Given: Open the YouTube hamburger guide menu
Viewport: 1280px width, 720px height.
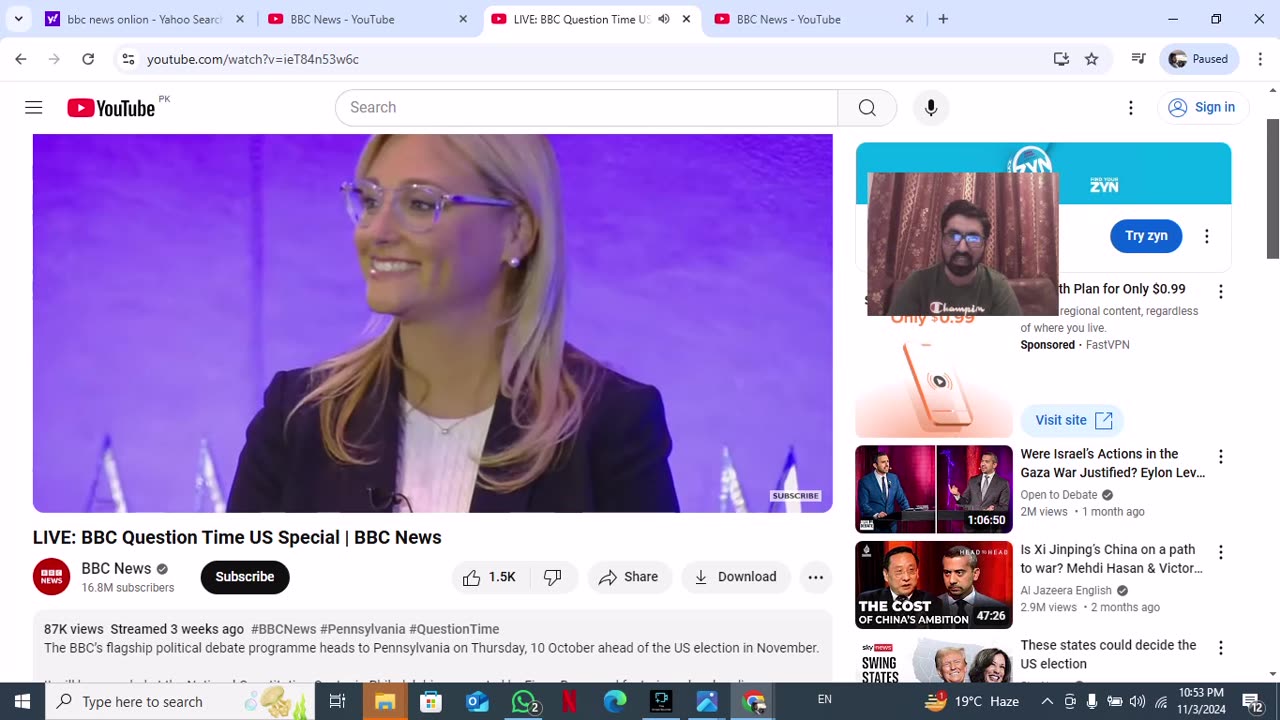Looking at the screenshot, I should (x=34, y=108).
